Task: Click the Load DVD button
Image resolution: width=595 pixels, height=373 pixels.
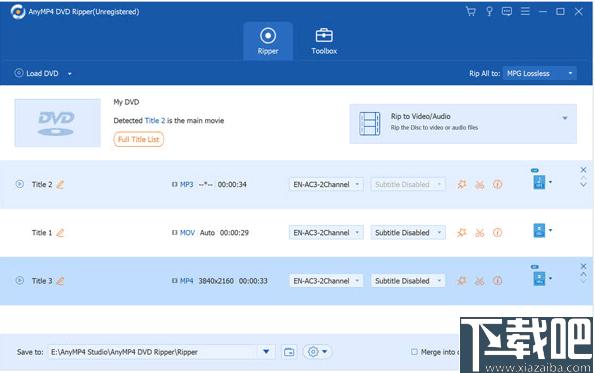Action: (x=37, y=73)
